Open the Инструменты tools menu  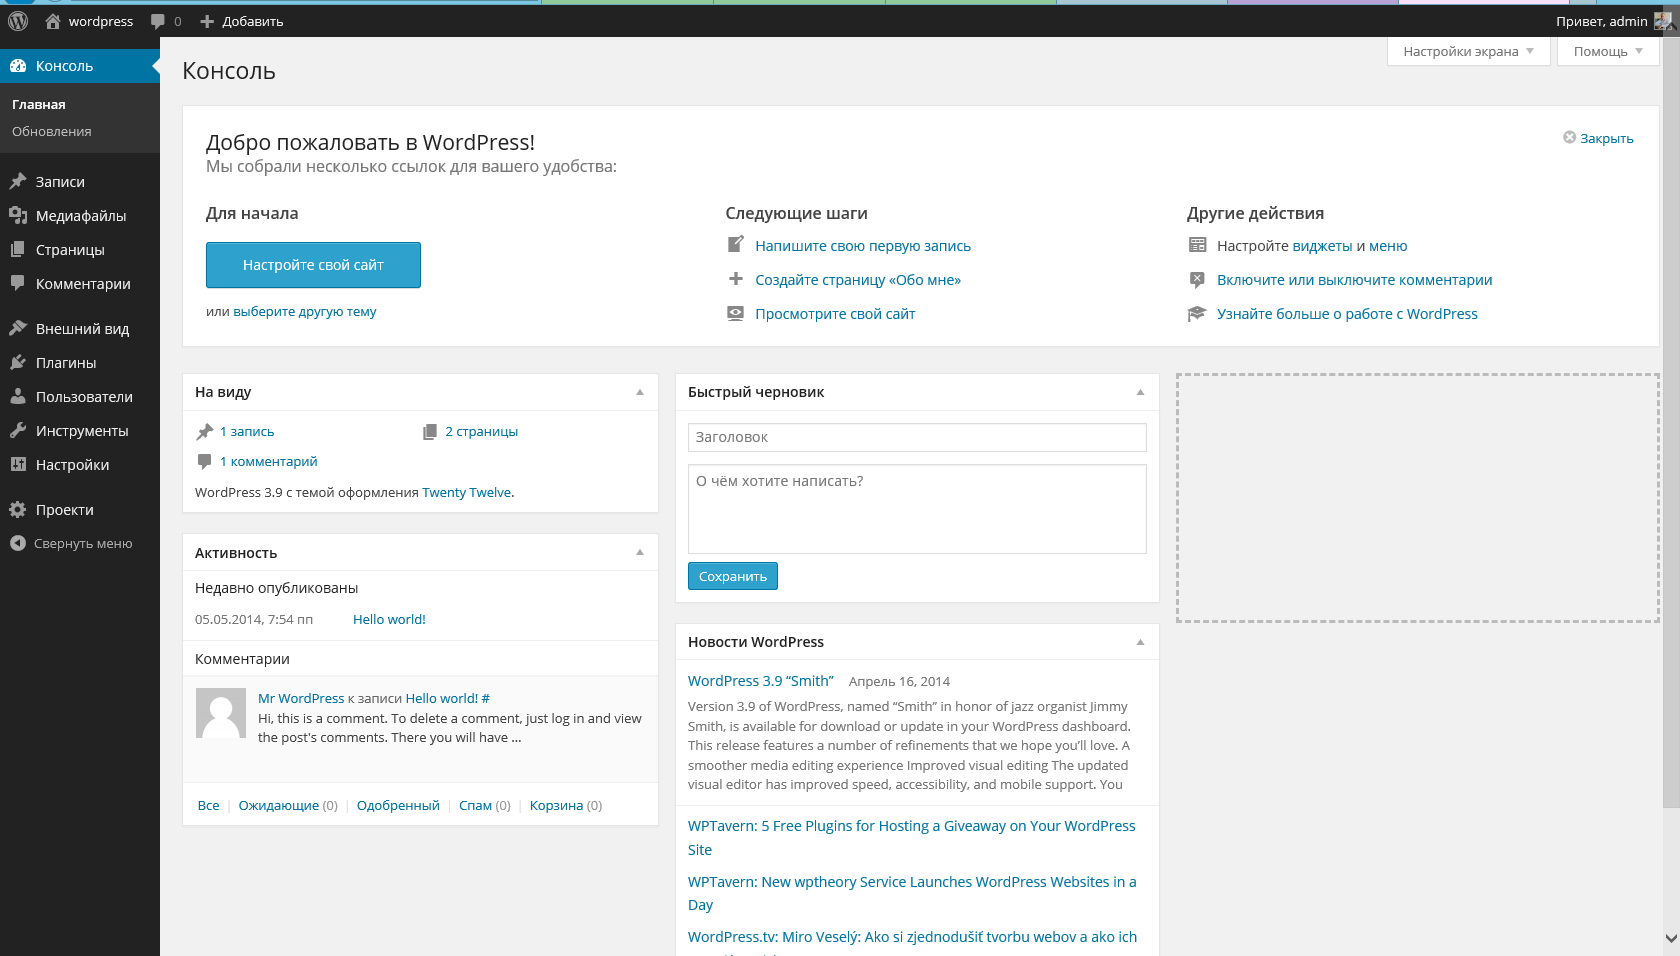click(80, 431)
